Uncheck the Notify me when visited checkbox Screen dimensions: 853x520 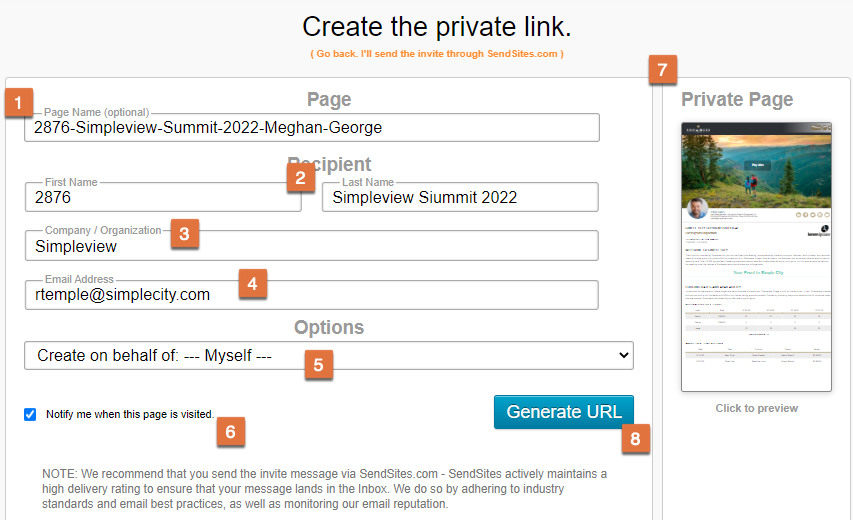click(x=30, y=414)
